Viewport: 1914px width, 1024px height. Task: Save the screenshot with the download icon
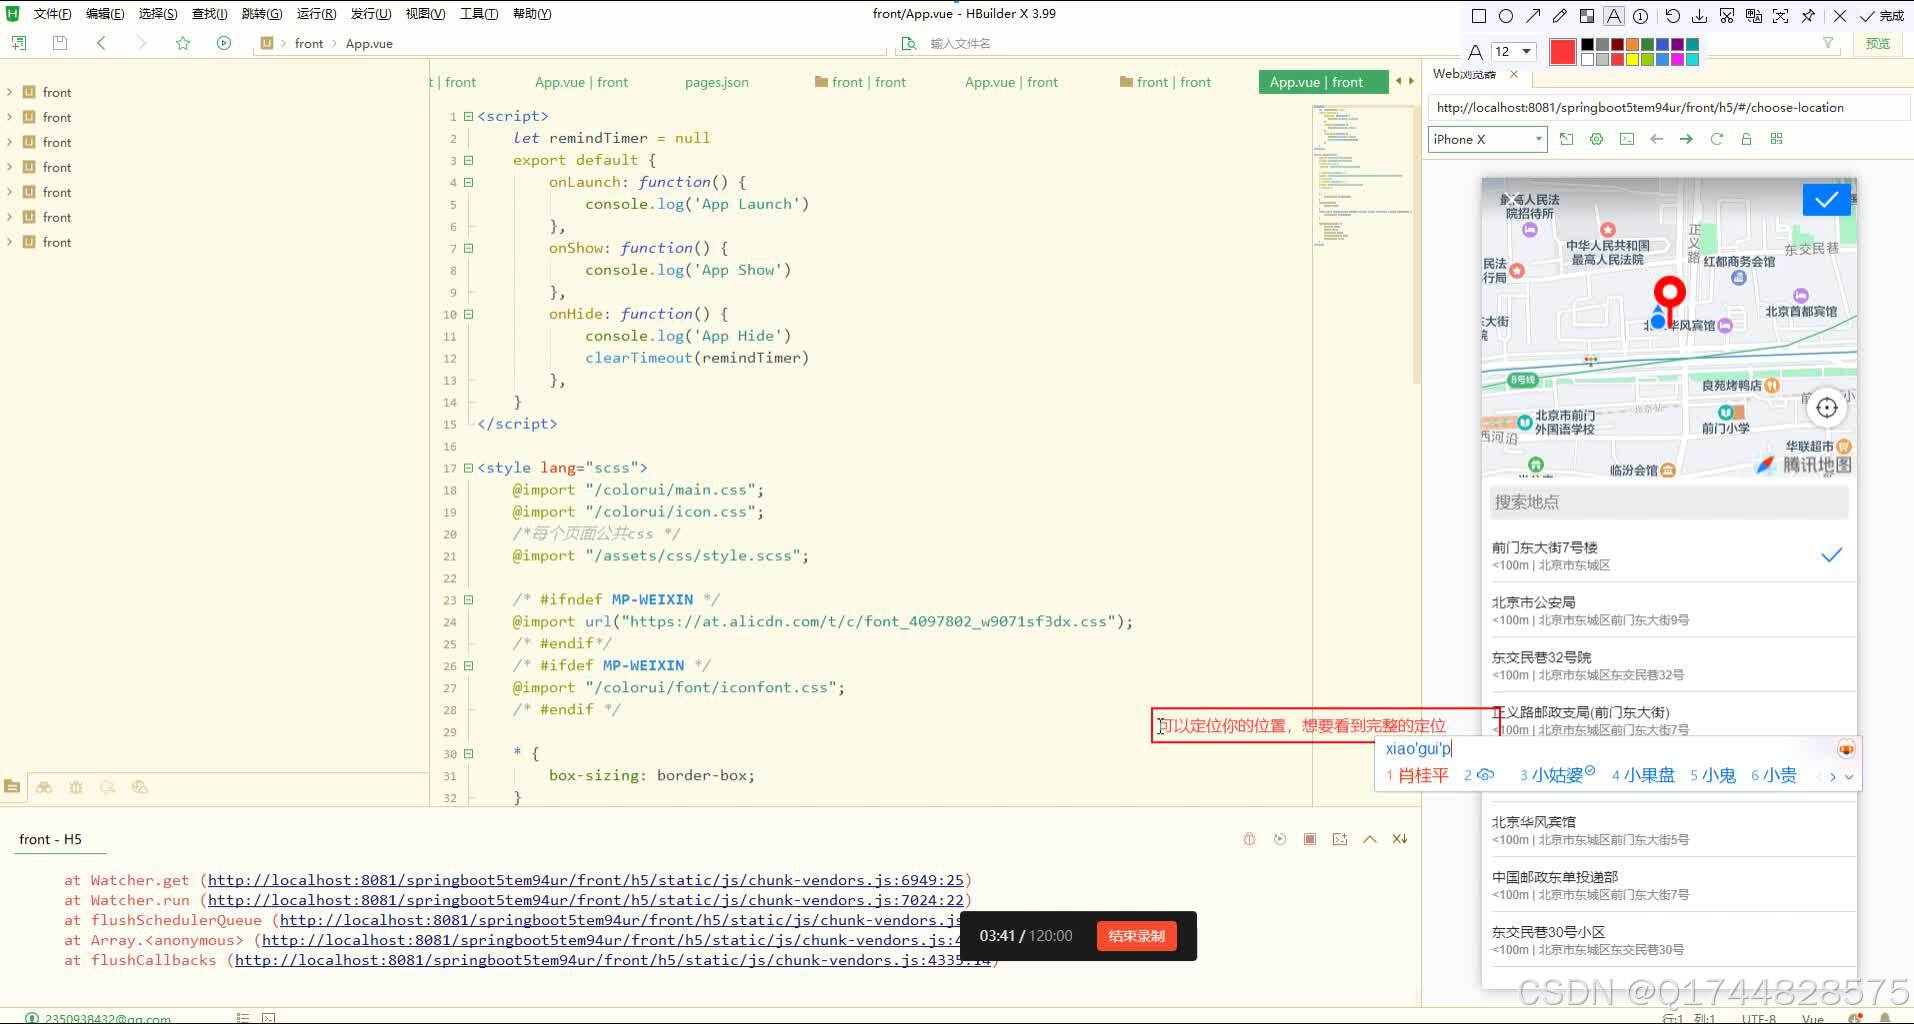click(x=1699, y=16)
